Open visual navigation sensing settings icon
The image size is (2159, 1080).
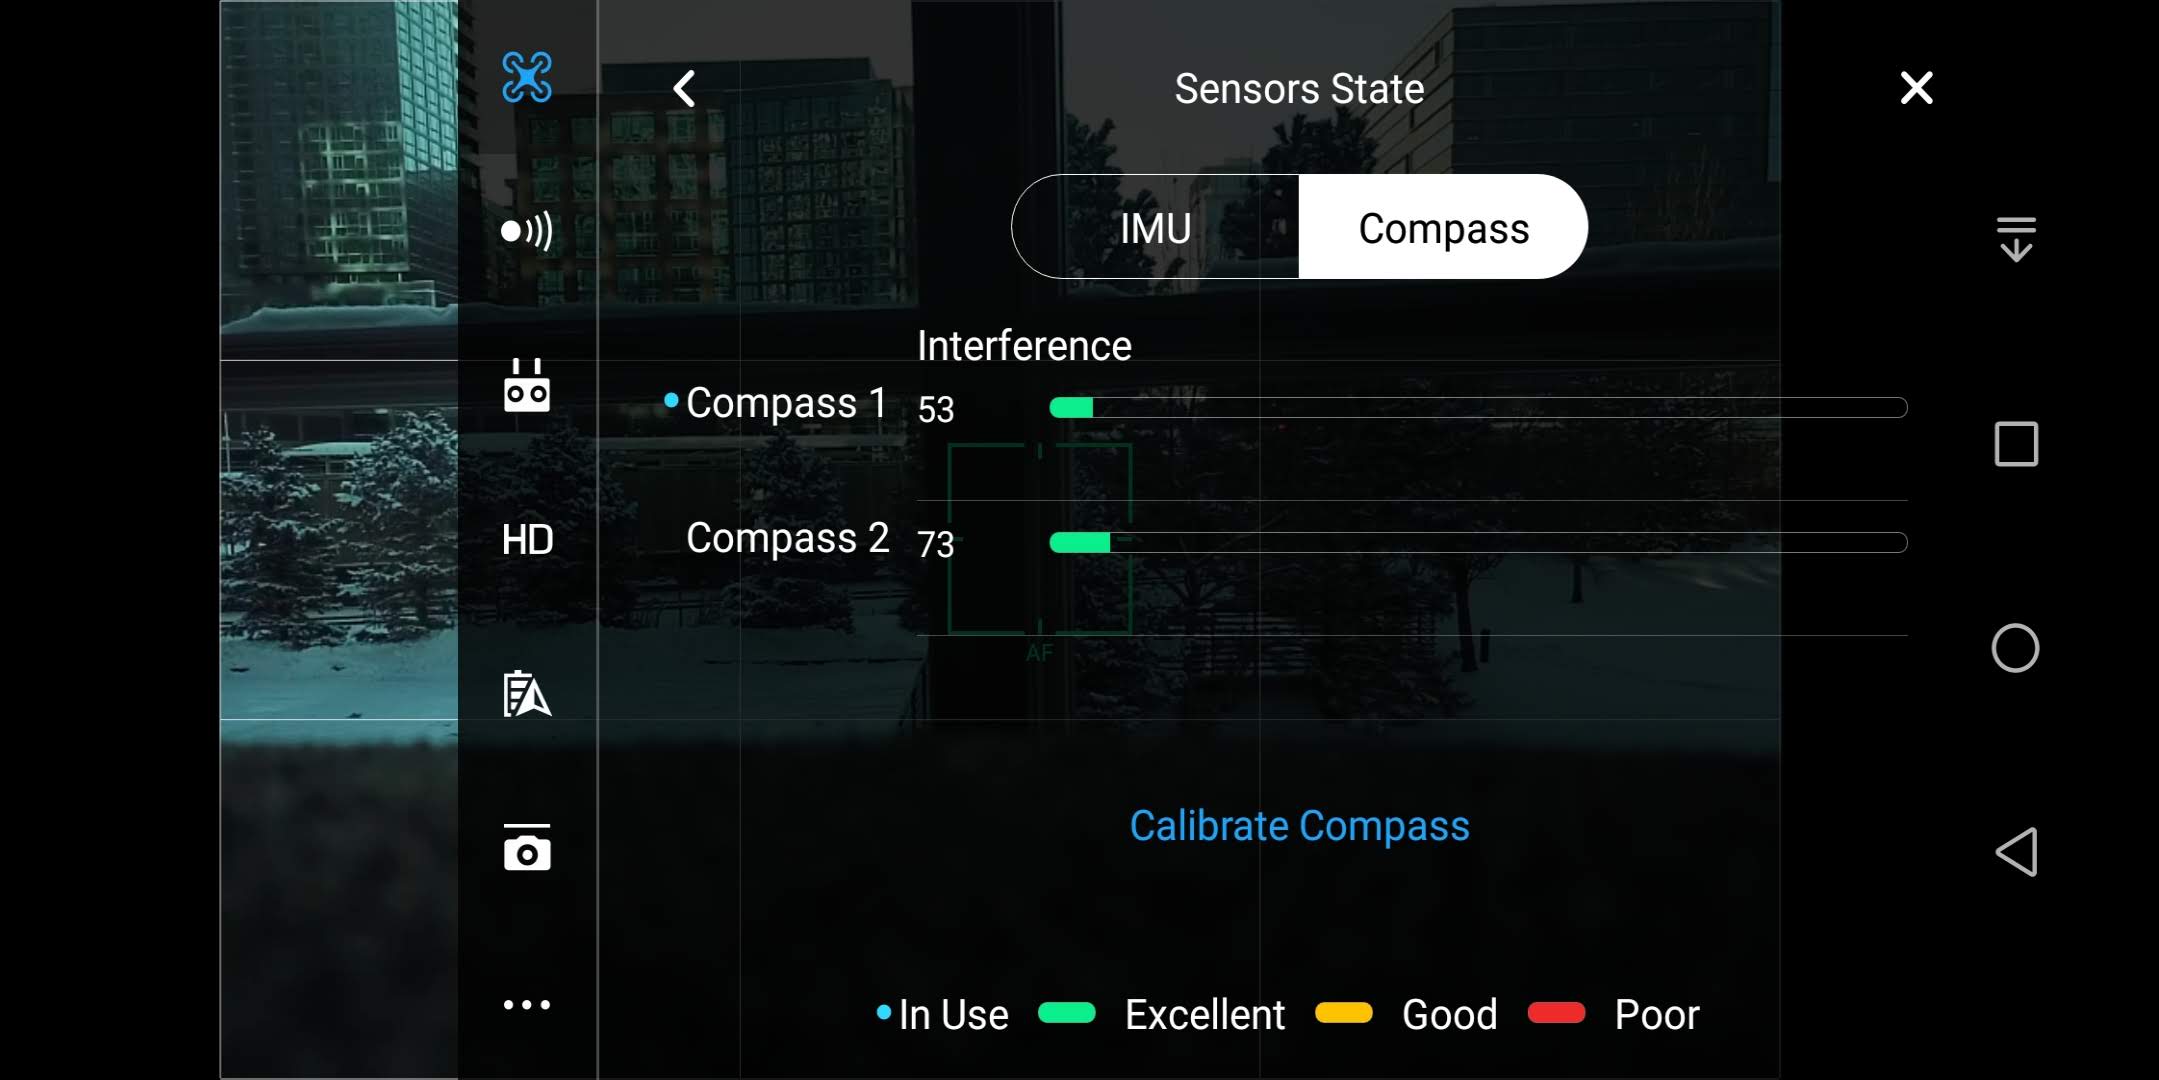(x=527, y=231)
